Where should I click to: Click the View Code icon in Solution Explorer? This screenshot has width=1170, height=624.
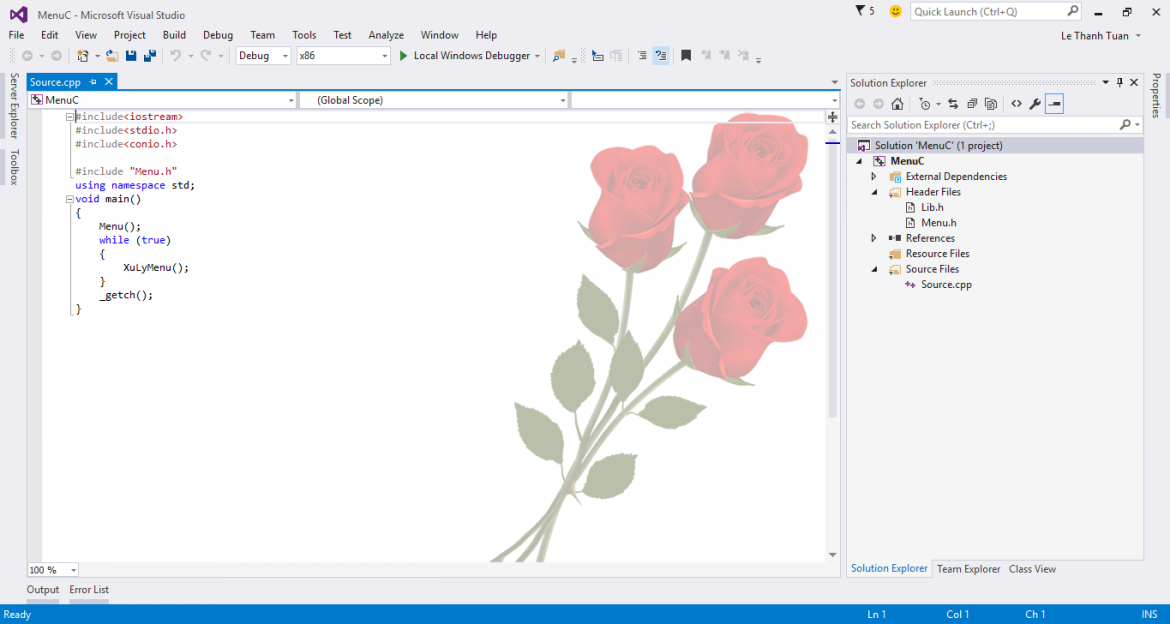coord(1016,104)
